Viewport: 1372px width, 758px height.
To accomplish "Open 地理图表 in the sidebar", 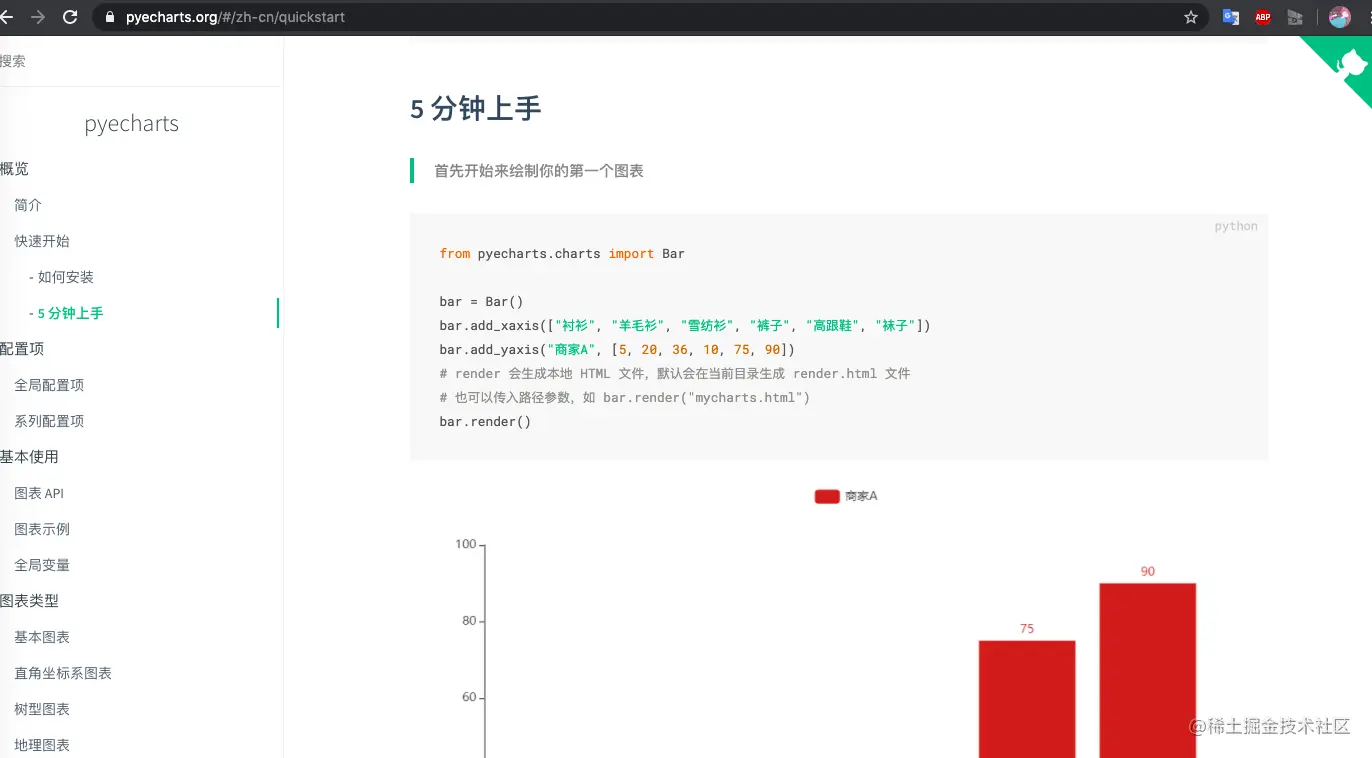I will [42, 745].
